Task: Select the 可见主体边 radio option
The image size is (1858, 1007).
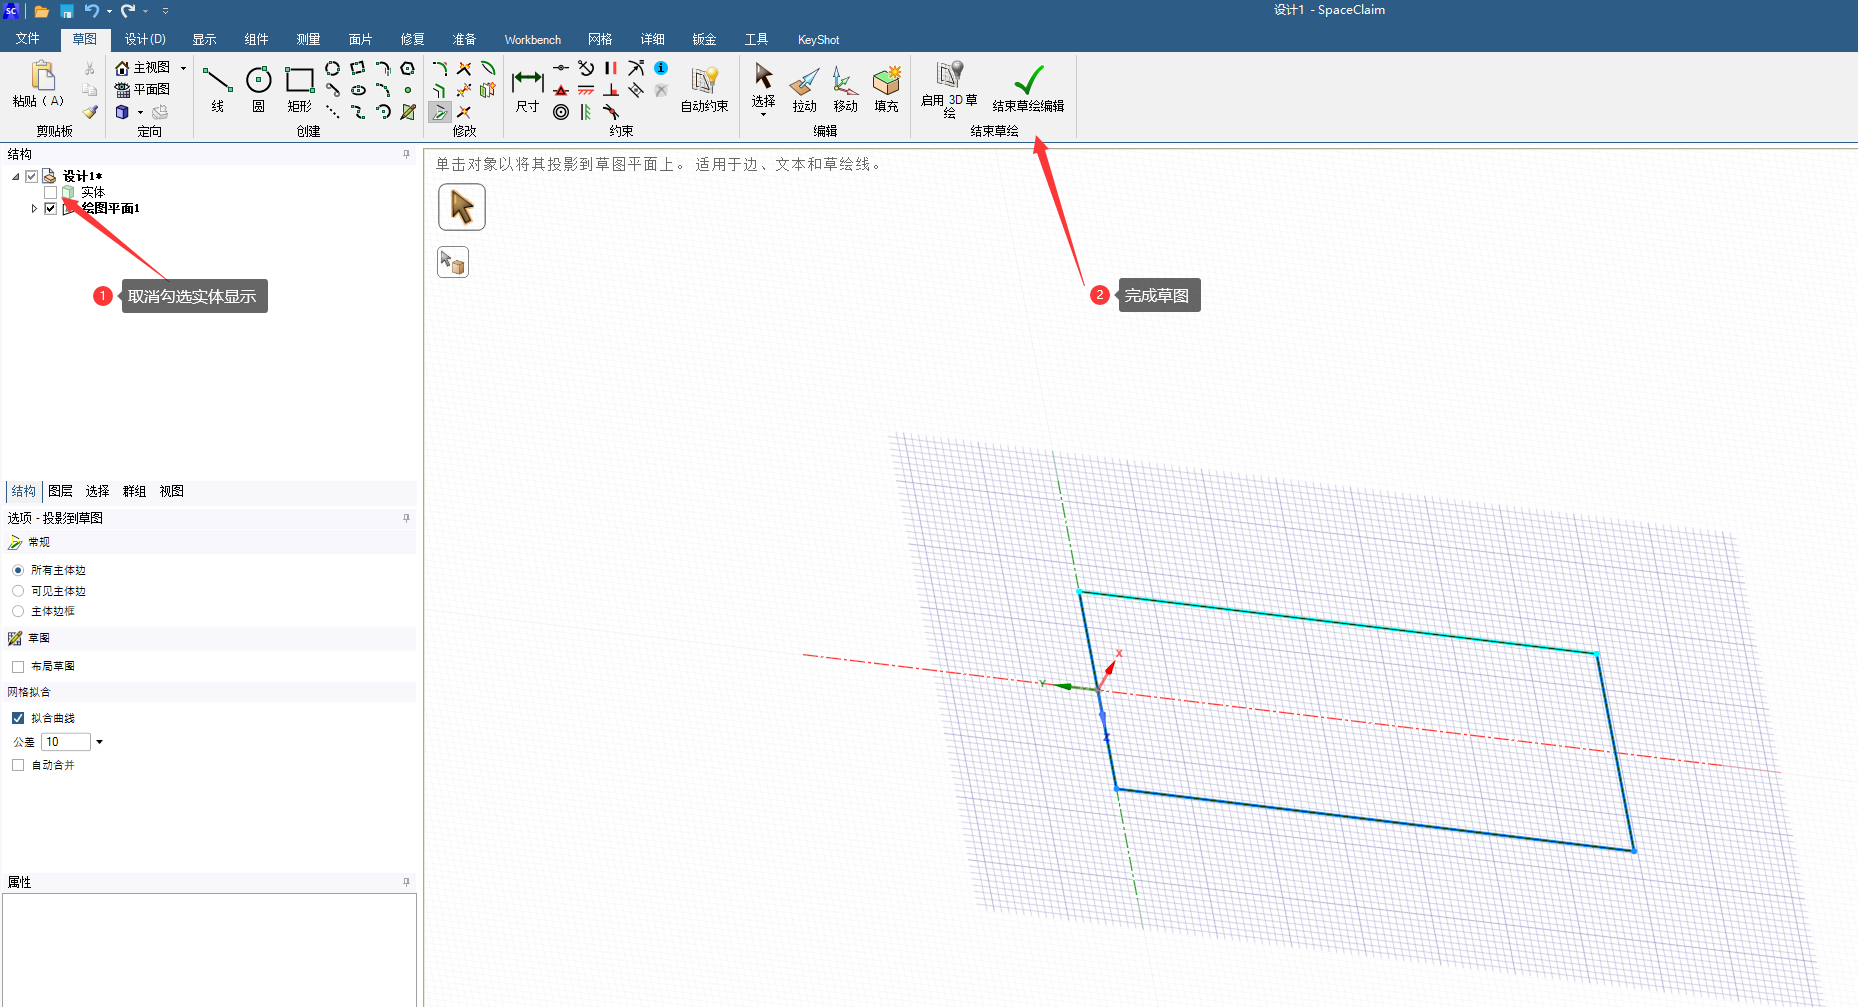Action: pos(18,591)
